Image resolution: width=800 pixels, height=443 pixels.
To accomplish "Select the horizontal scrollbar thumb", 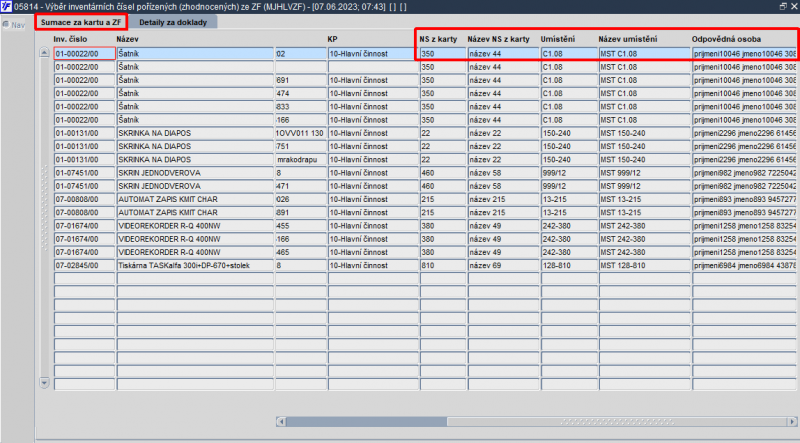I will click(366, 422).
